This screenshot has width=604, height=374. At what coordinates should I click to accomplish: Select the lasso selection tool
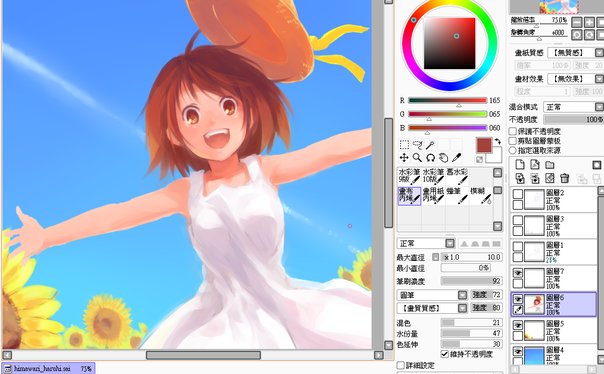click(417, 145)
